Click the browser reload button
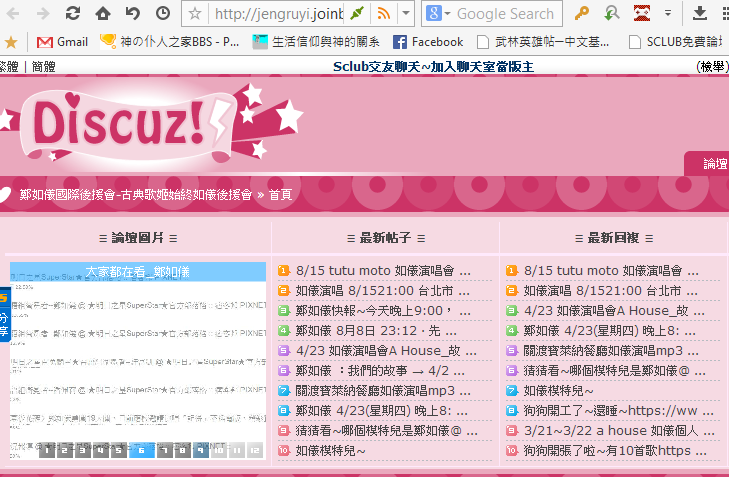 73,14
